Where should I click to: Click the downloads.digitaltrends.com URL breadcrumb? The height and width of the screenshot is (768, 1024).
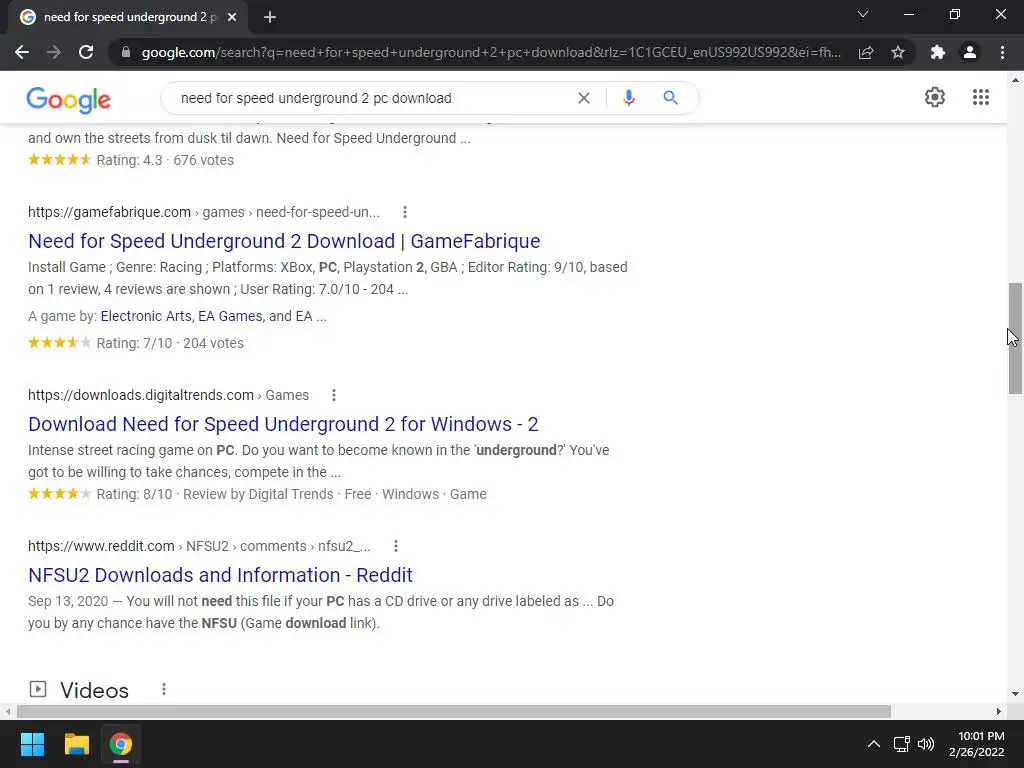tap(168, 395)
